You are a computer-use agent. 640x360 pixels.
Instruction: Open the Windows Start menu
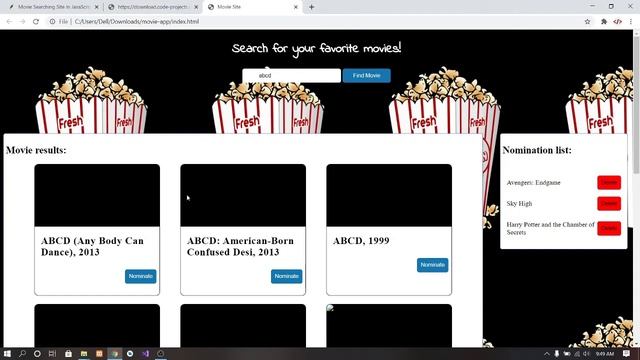pyautogui.click(x=7, y=353)
